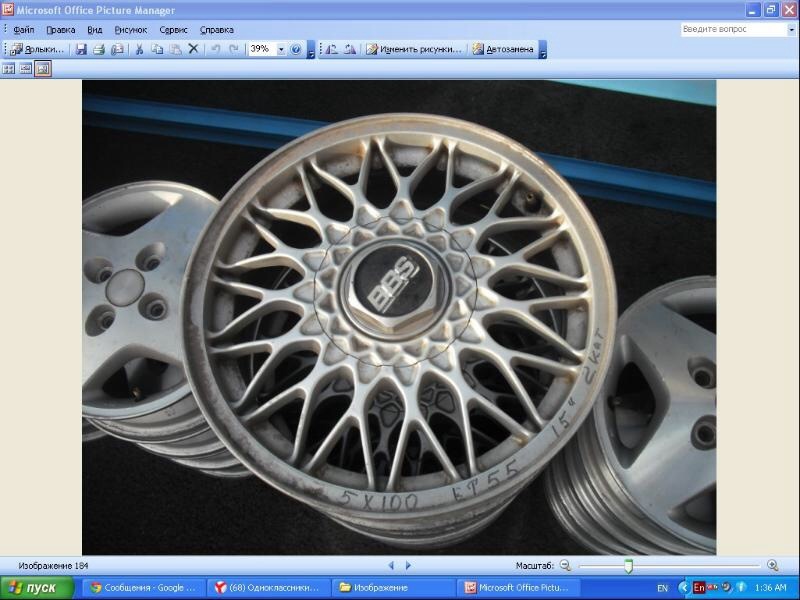Click the Rotate left icon
This screenshot has width=800, height=600.
[332, 49]
